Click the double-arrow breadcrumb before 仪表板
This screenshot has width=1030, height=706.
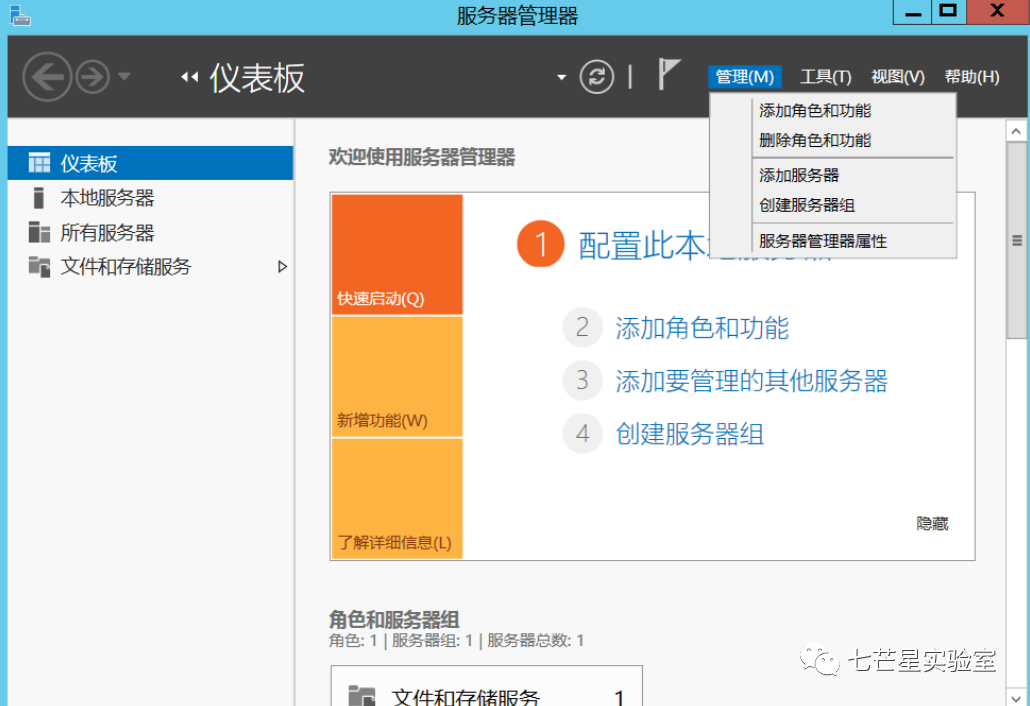(189, 77)
